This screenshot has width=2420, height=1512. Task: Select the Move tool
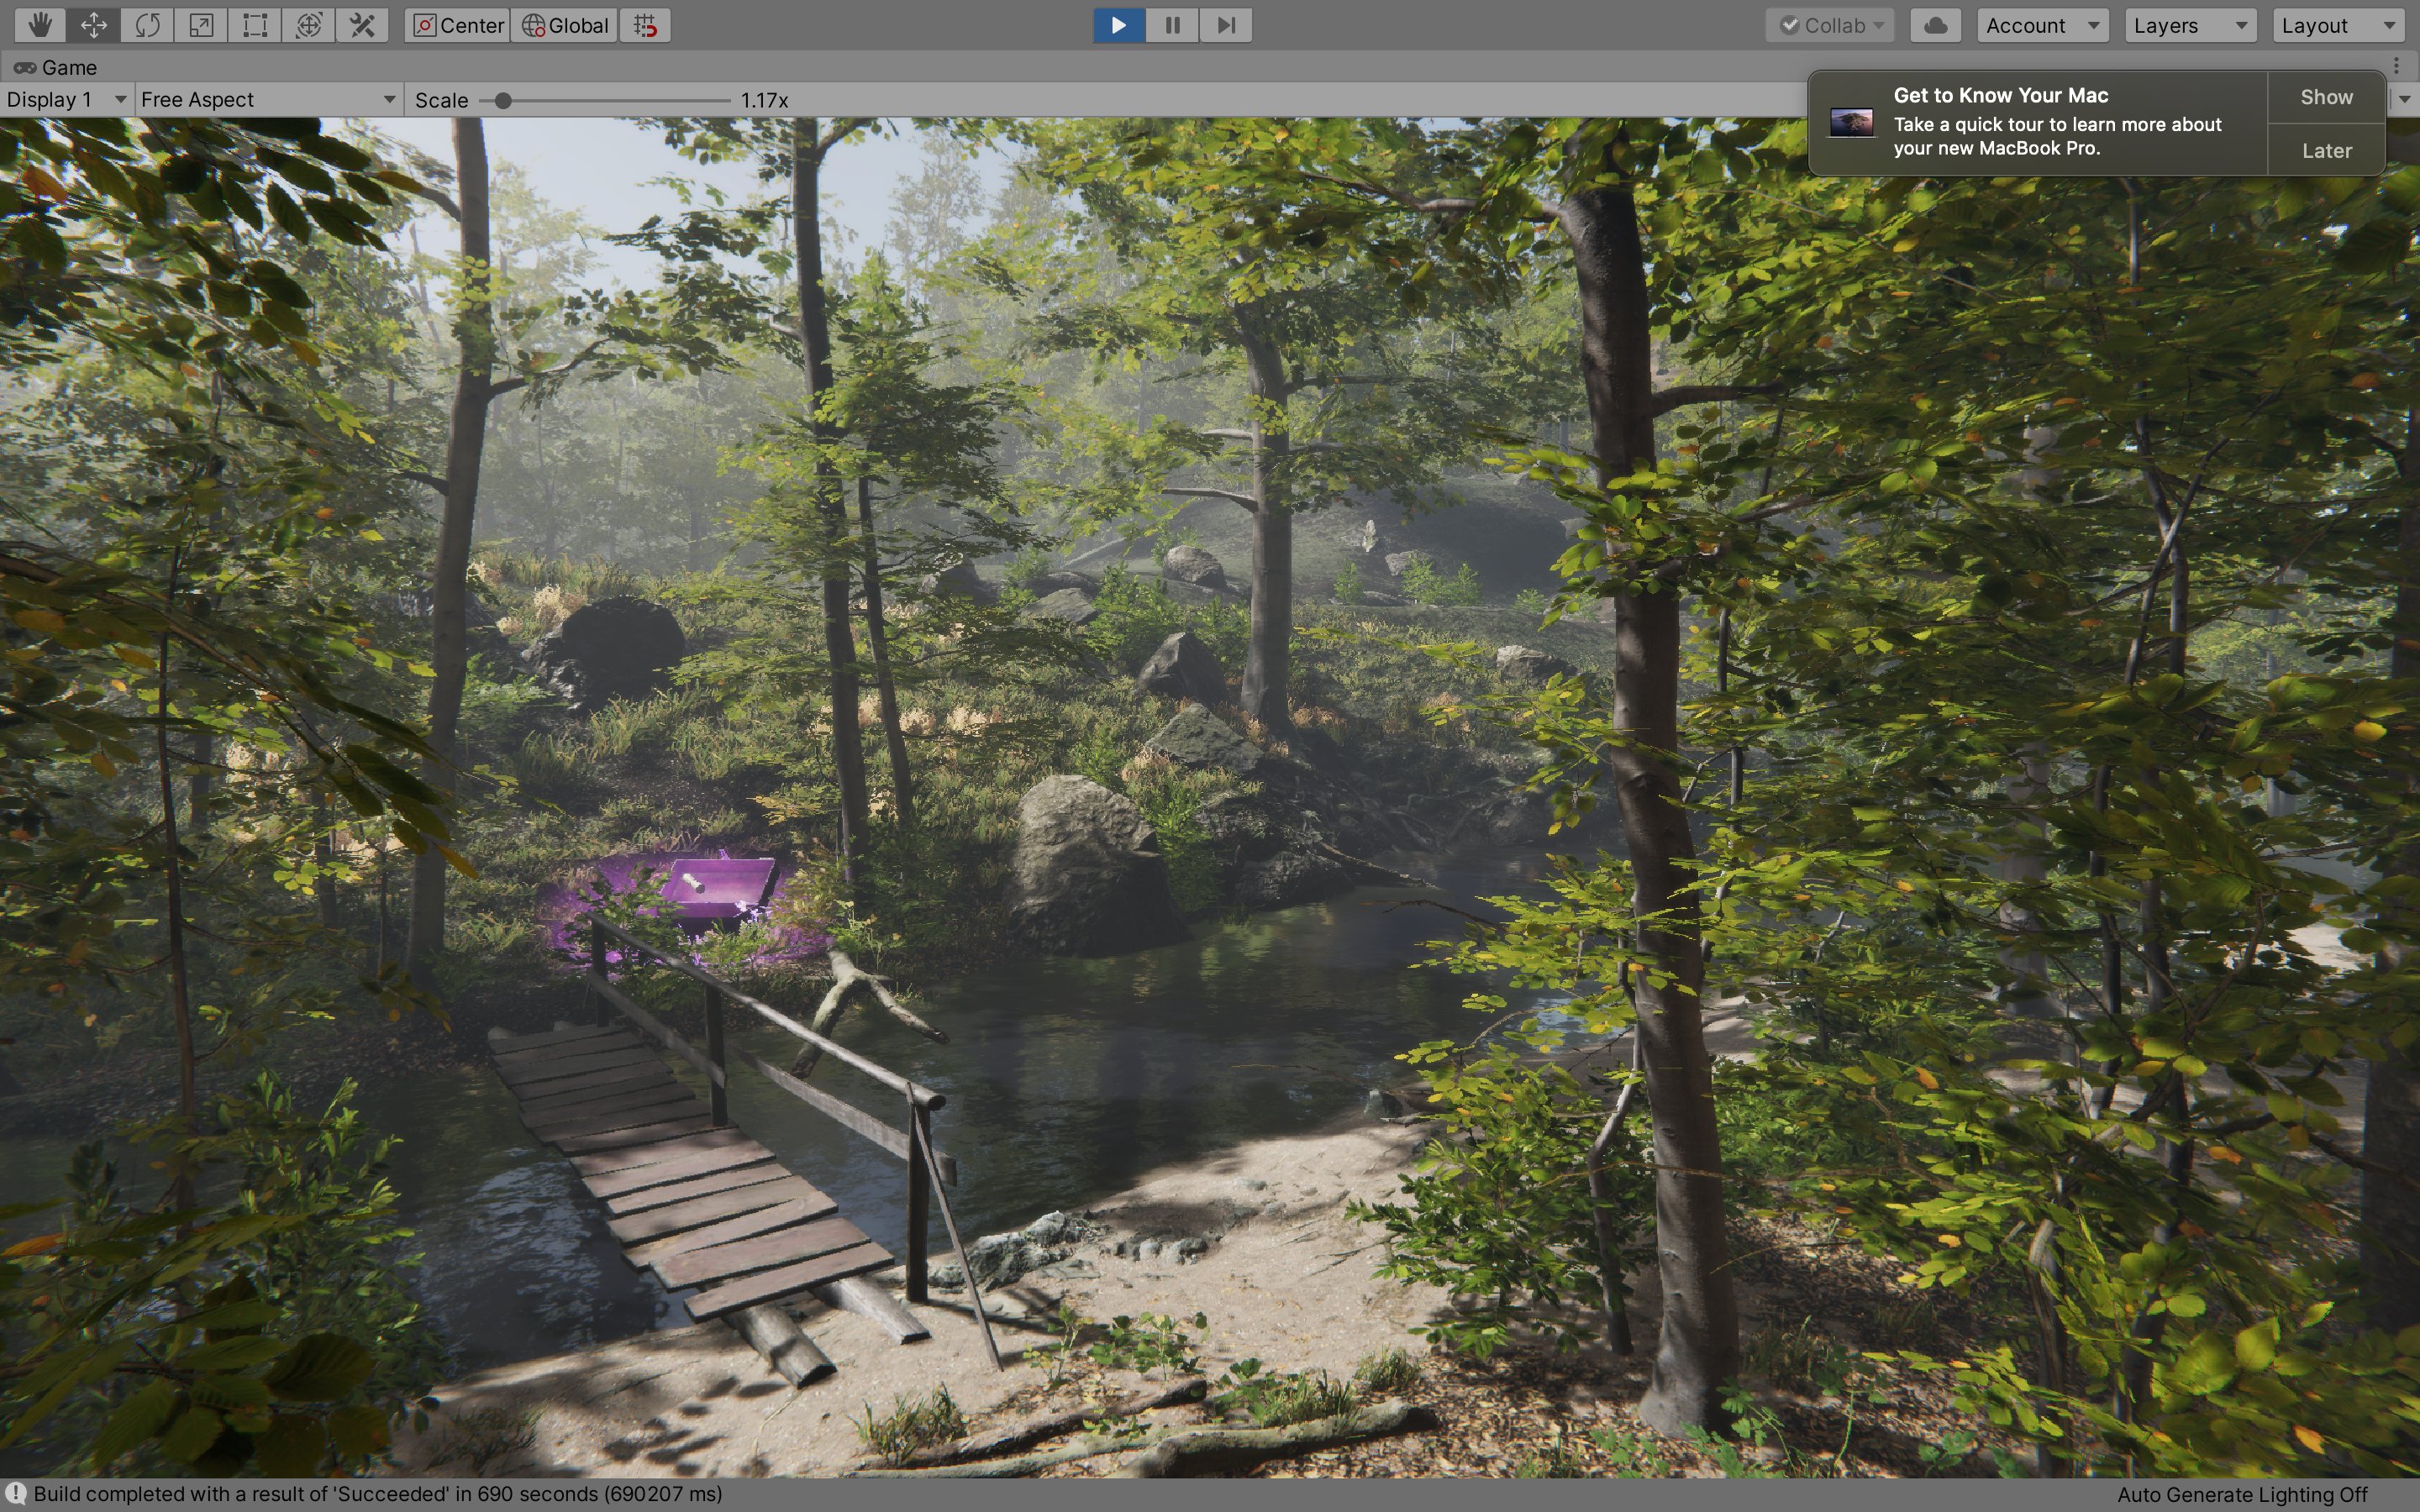click(94, 25)
